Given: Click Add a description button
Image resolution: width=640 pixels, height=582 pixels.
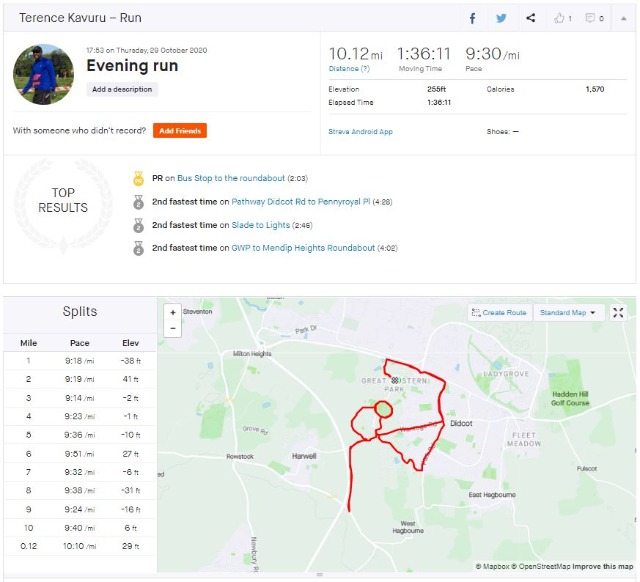Looking at the screenshot, I should pyautogui.click(x=122, y=90).
